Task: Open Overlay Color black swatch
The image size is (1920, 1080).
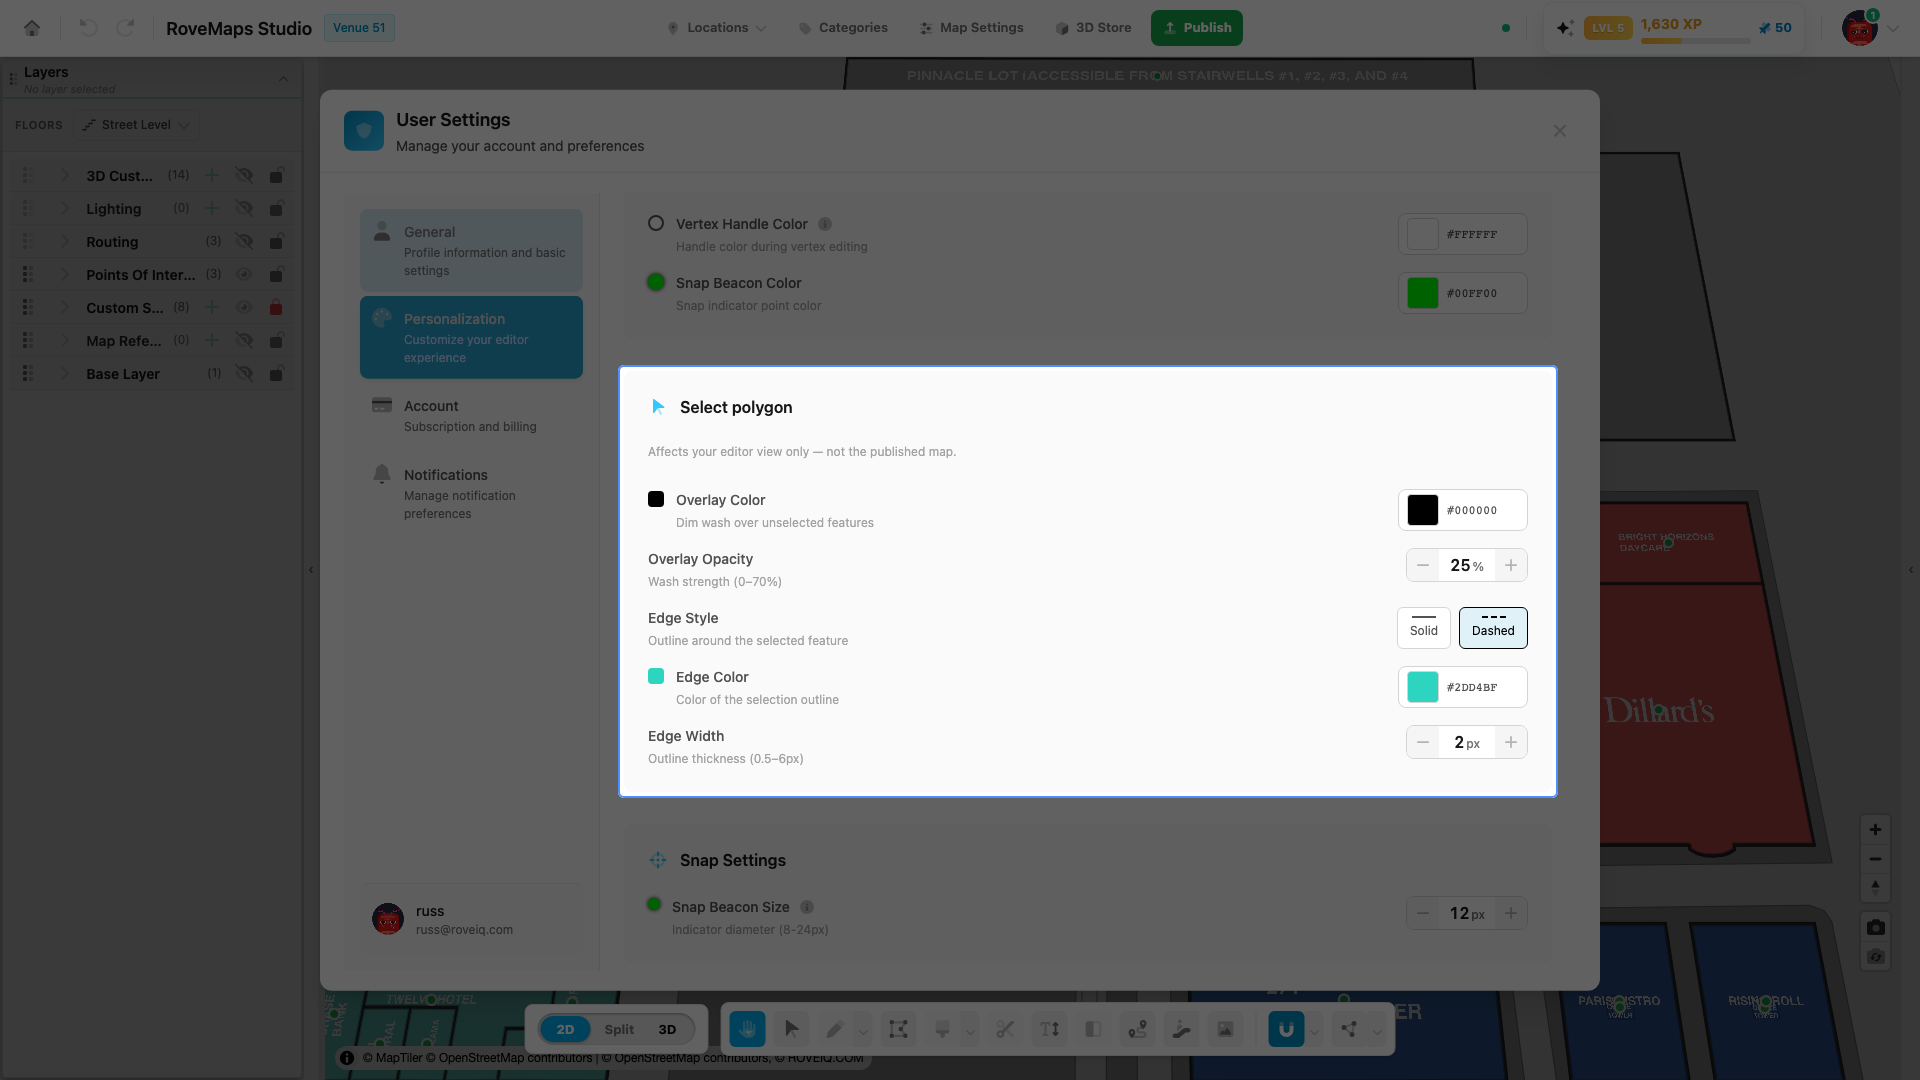Action: coord(1423,510)
